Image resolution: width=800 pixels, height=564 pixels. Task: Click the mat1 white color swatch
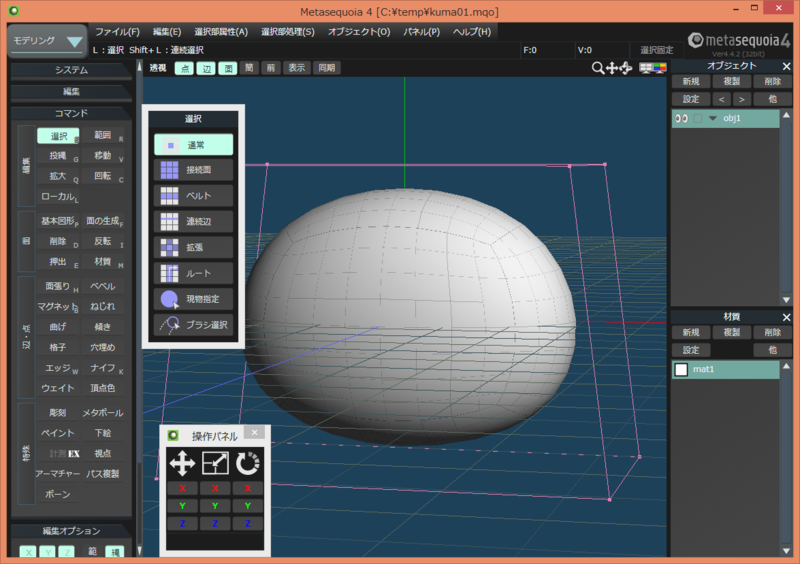pos(681,370)
